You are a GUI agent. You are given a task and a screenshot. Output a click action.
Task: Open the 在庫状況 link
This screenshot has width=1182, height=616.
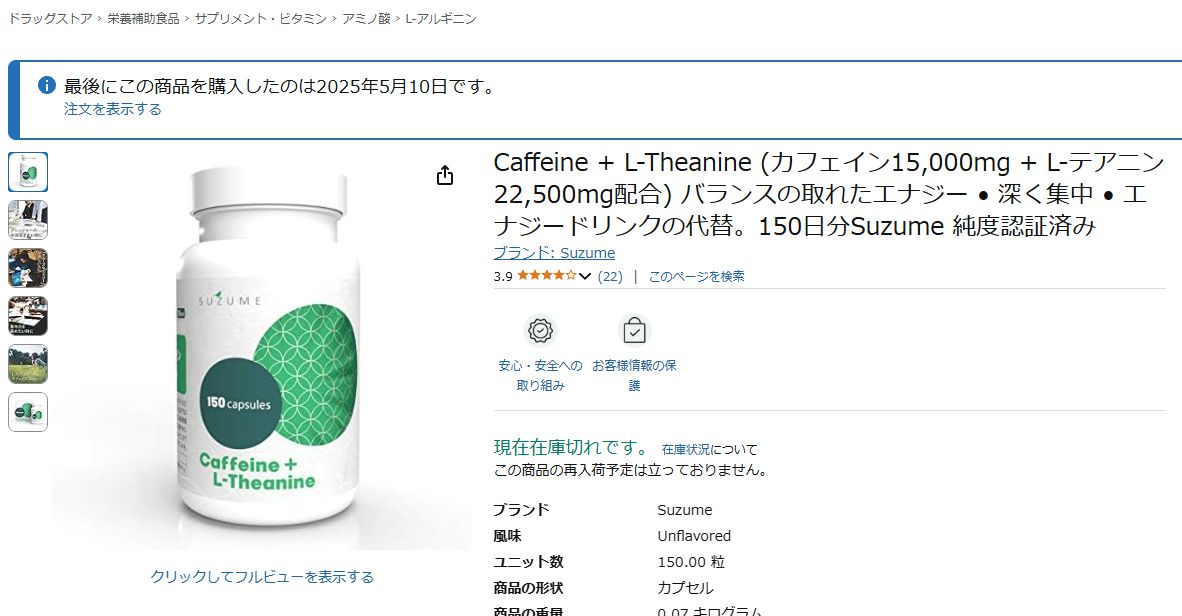click(x=686, y=449)
